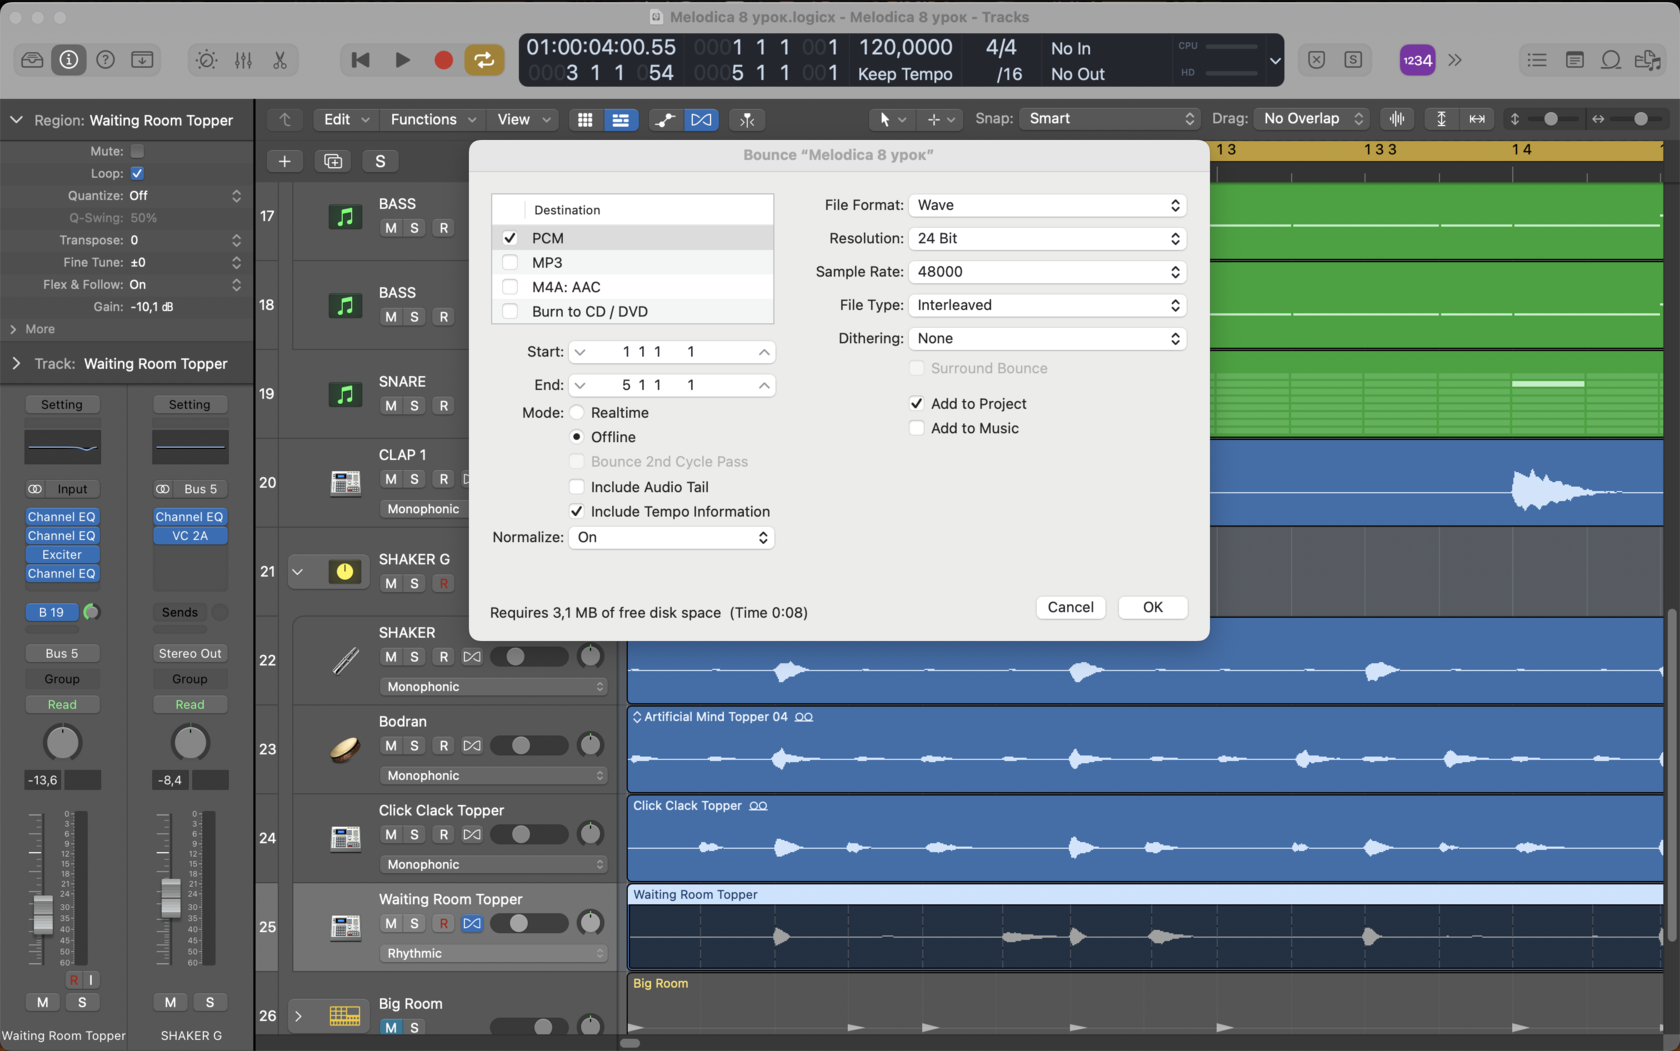Open the Scissors editors icon
The width and height of the screenshot is (1680, 1051).
click(280, 60)
